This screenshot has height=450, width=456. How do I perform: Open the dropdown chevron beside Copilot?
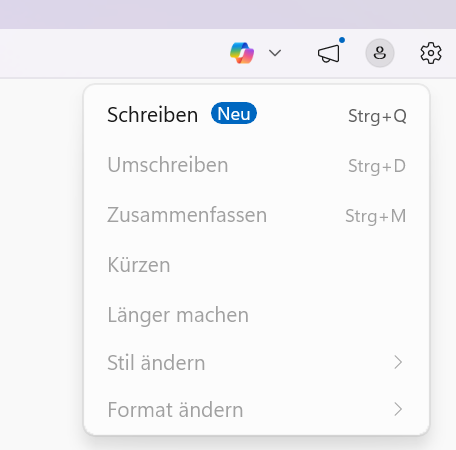coord(275,53)
